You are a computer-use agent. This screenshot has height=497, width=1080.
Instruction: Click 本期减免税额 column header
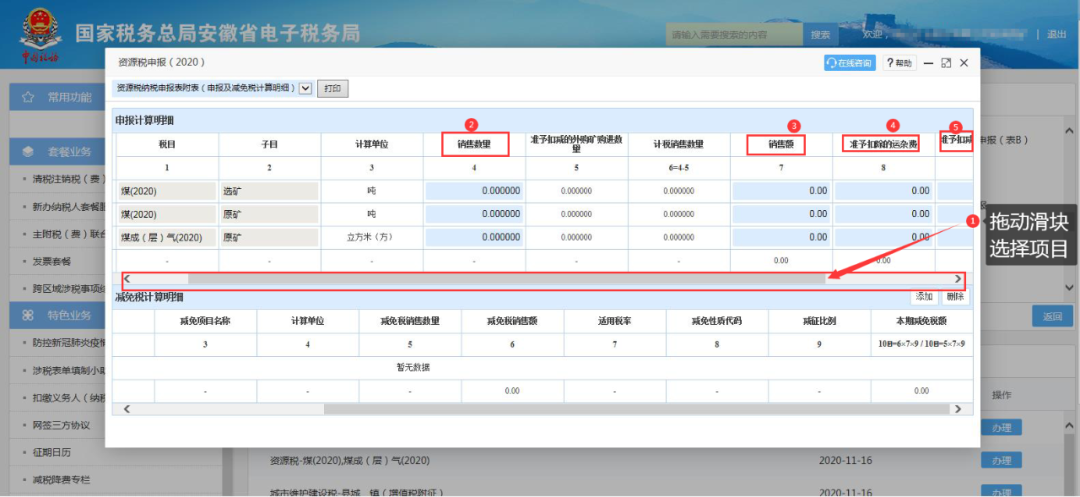922,321
